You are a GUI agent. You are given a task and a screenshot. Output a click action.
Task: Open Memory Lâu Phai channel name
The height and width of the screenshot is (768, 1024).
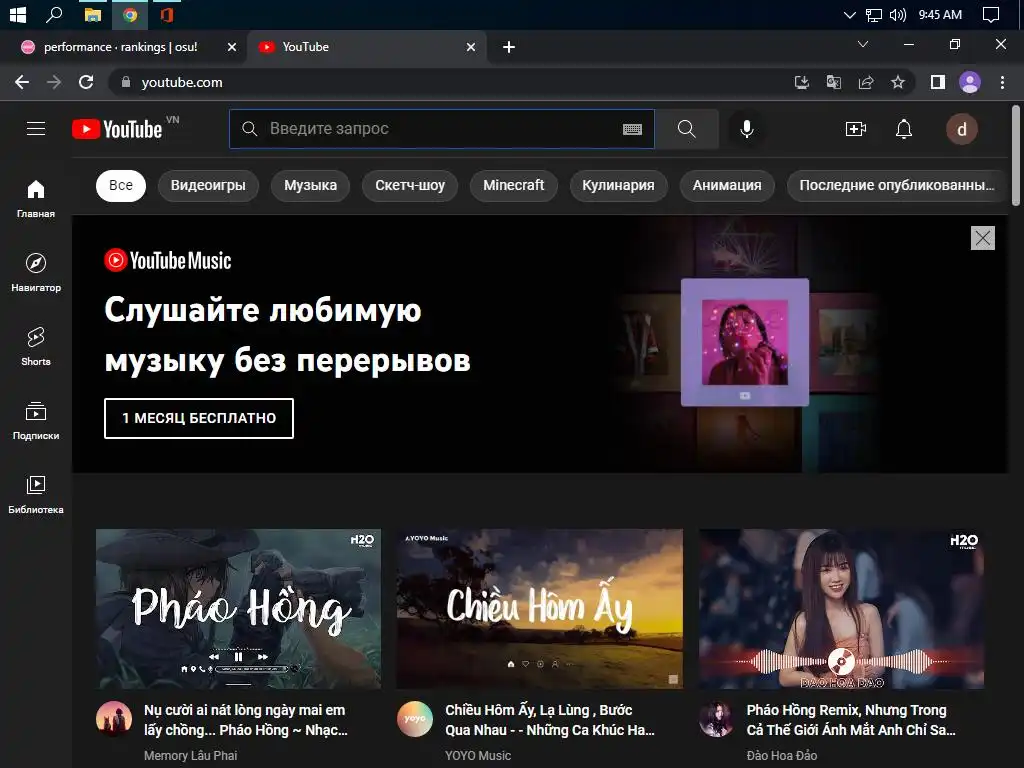coord(190,756)
